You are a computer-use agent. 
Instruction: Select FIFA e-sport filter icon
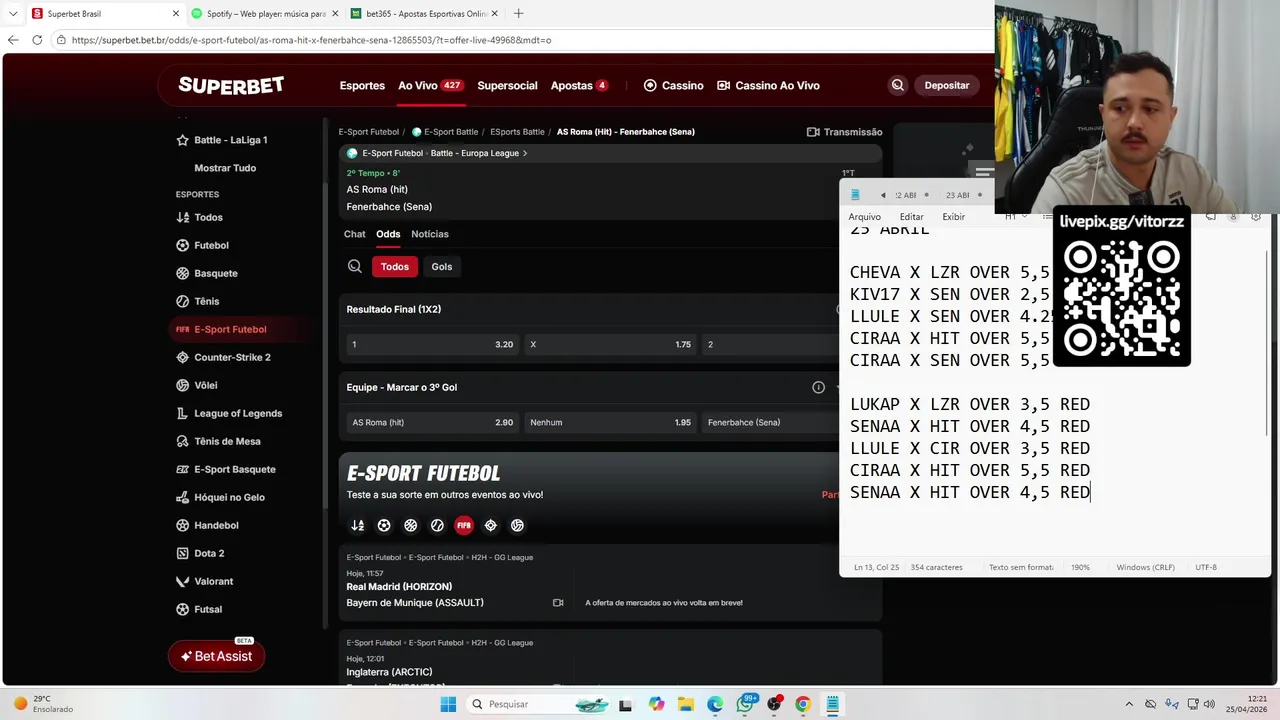point(464,525)
